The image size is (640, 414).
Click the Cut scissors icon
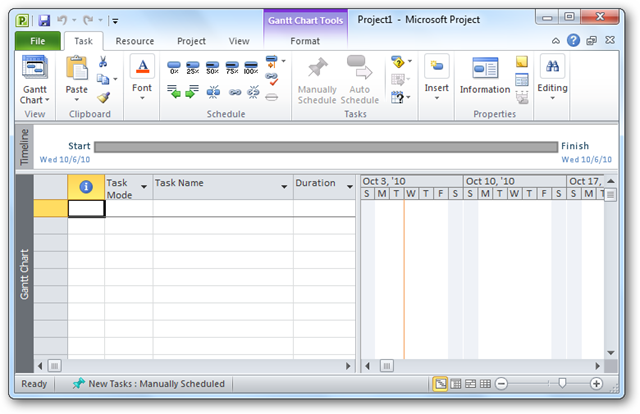[x=103, y=62]
